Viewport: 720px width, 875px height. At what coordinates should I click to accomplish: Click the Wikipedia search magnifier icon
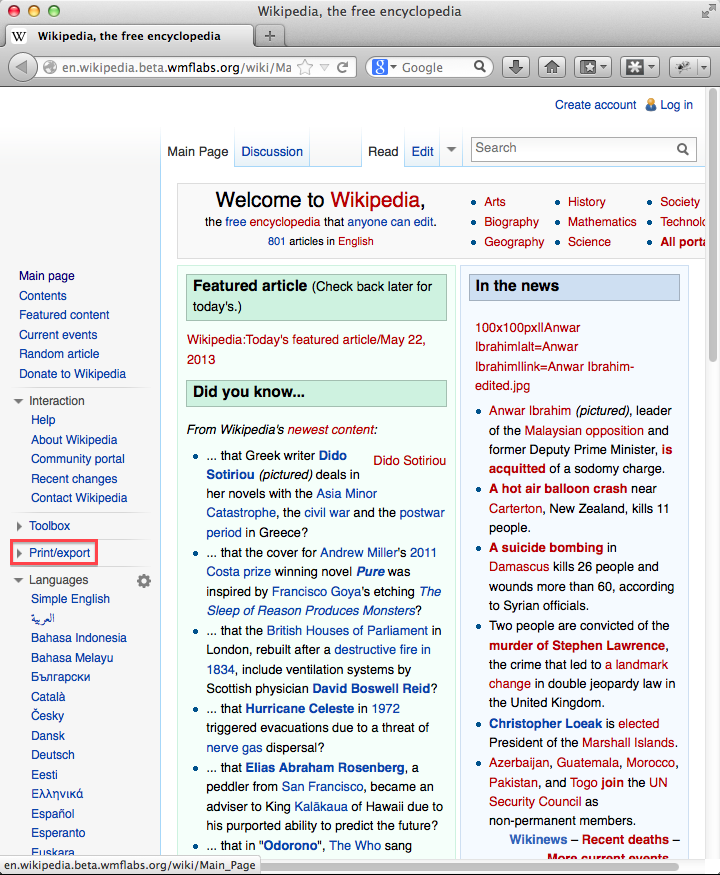click(x=684, y=149)
